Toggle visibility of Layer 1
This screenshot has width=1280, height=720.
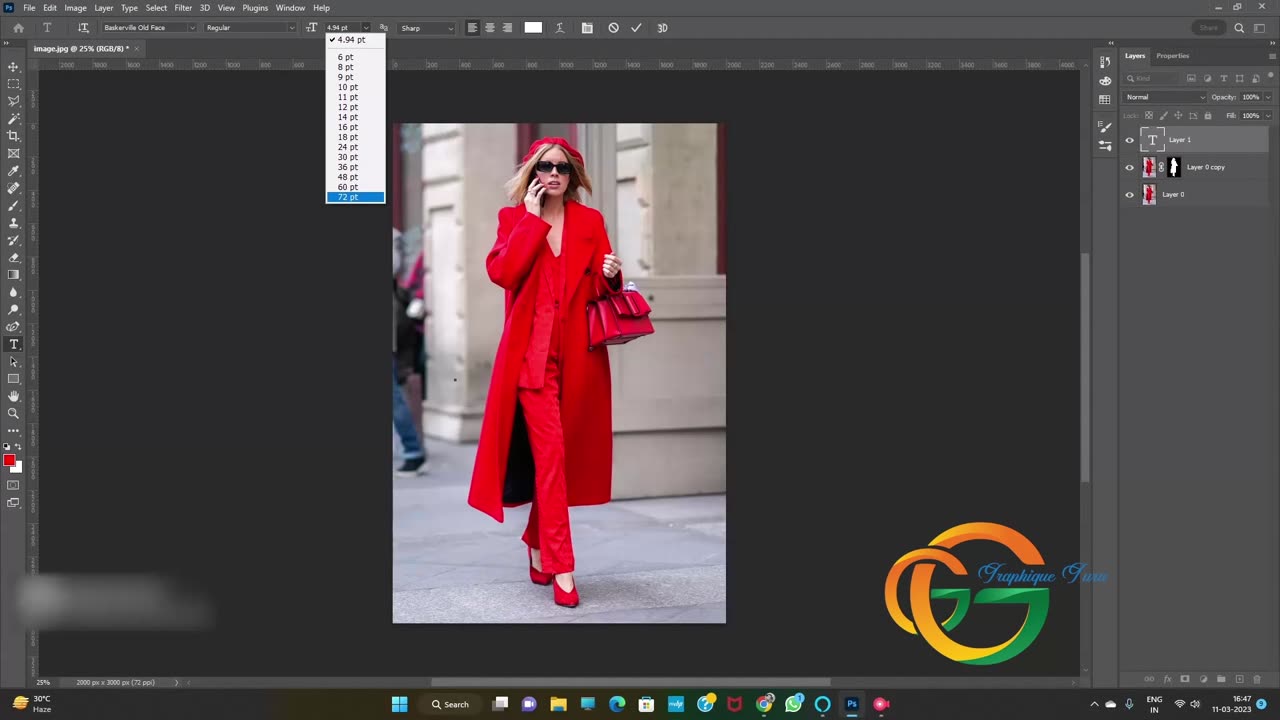point(1130,140)
